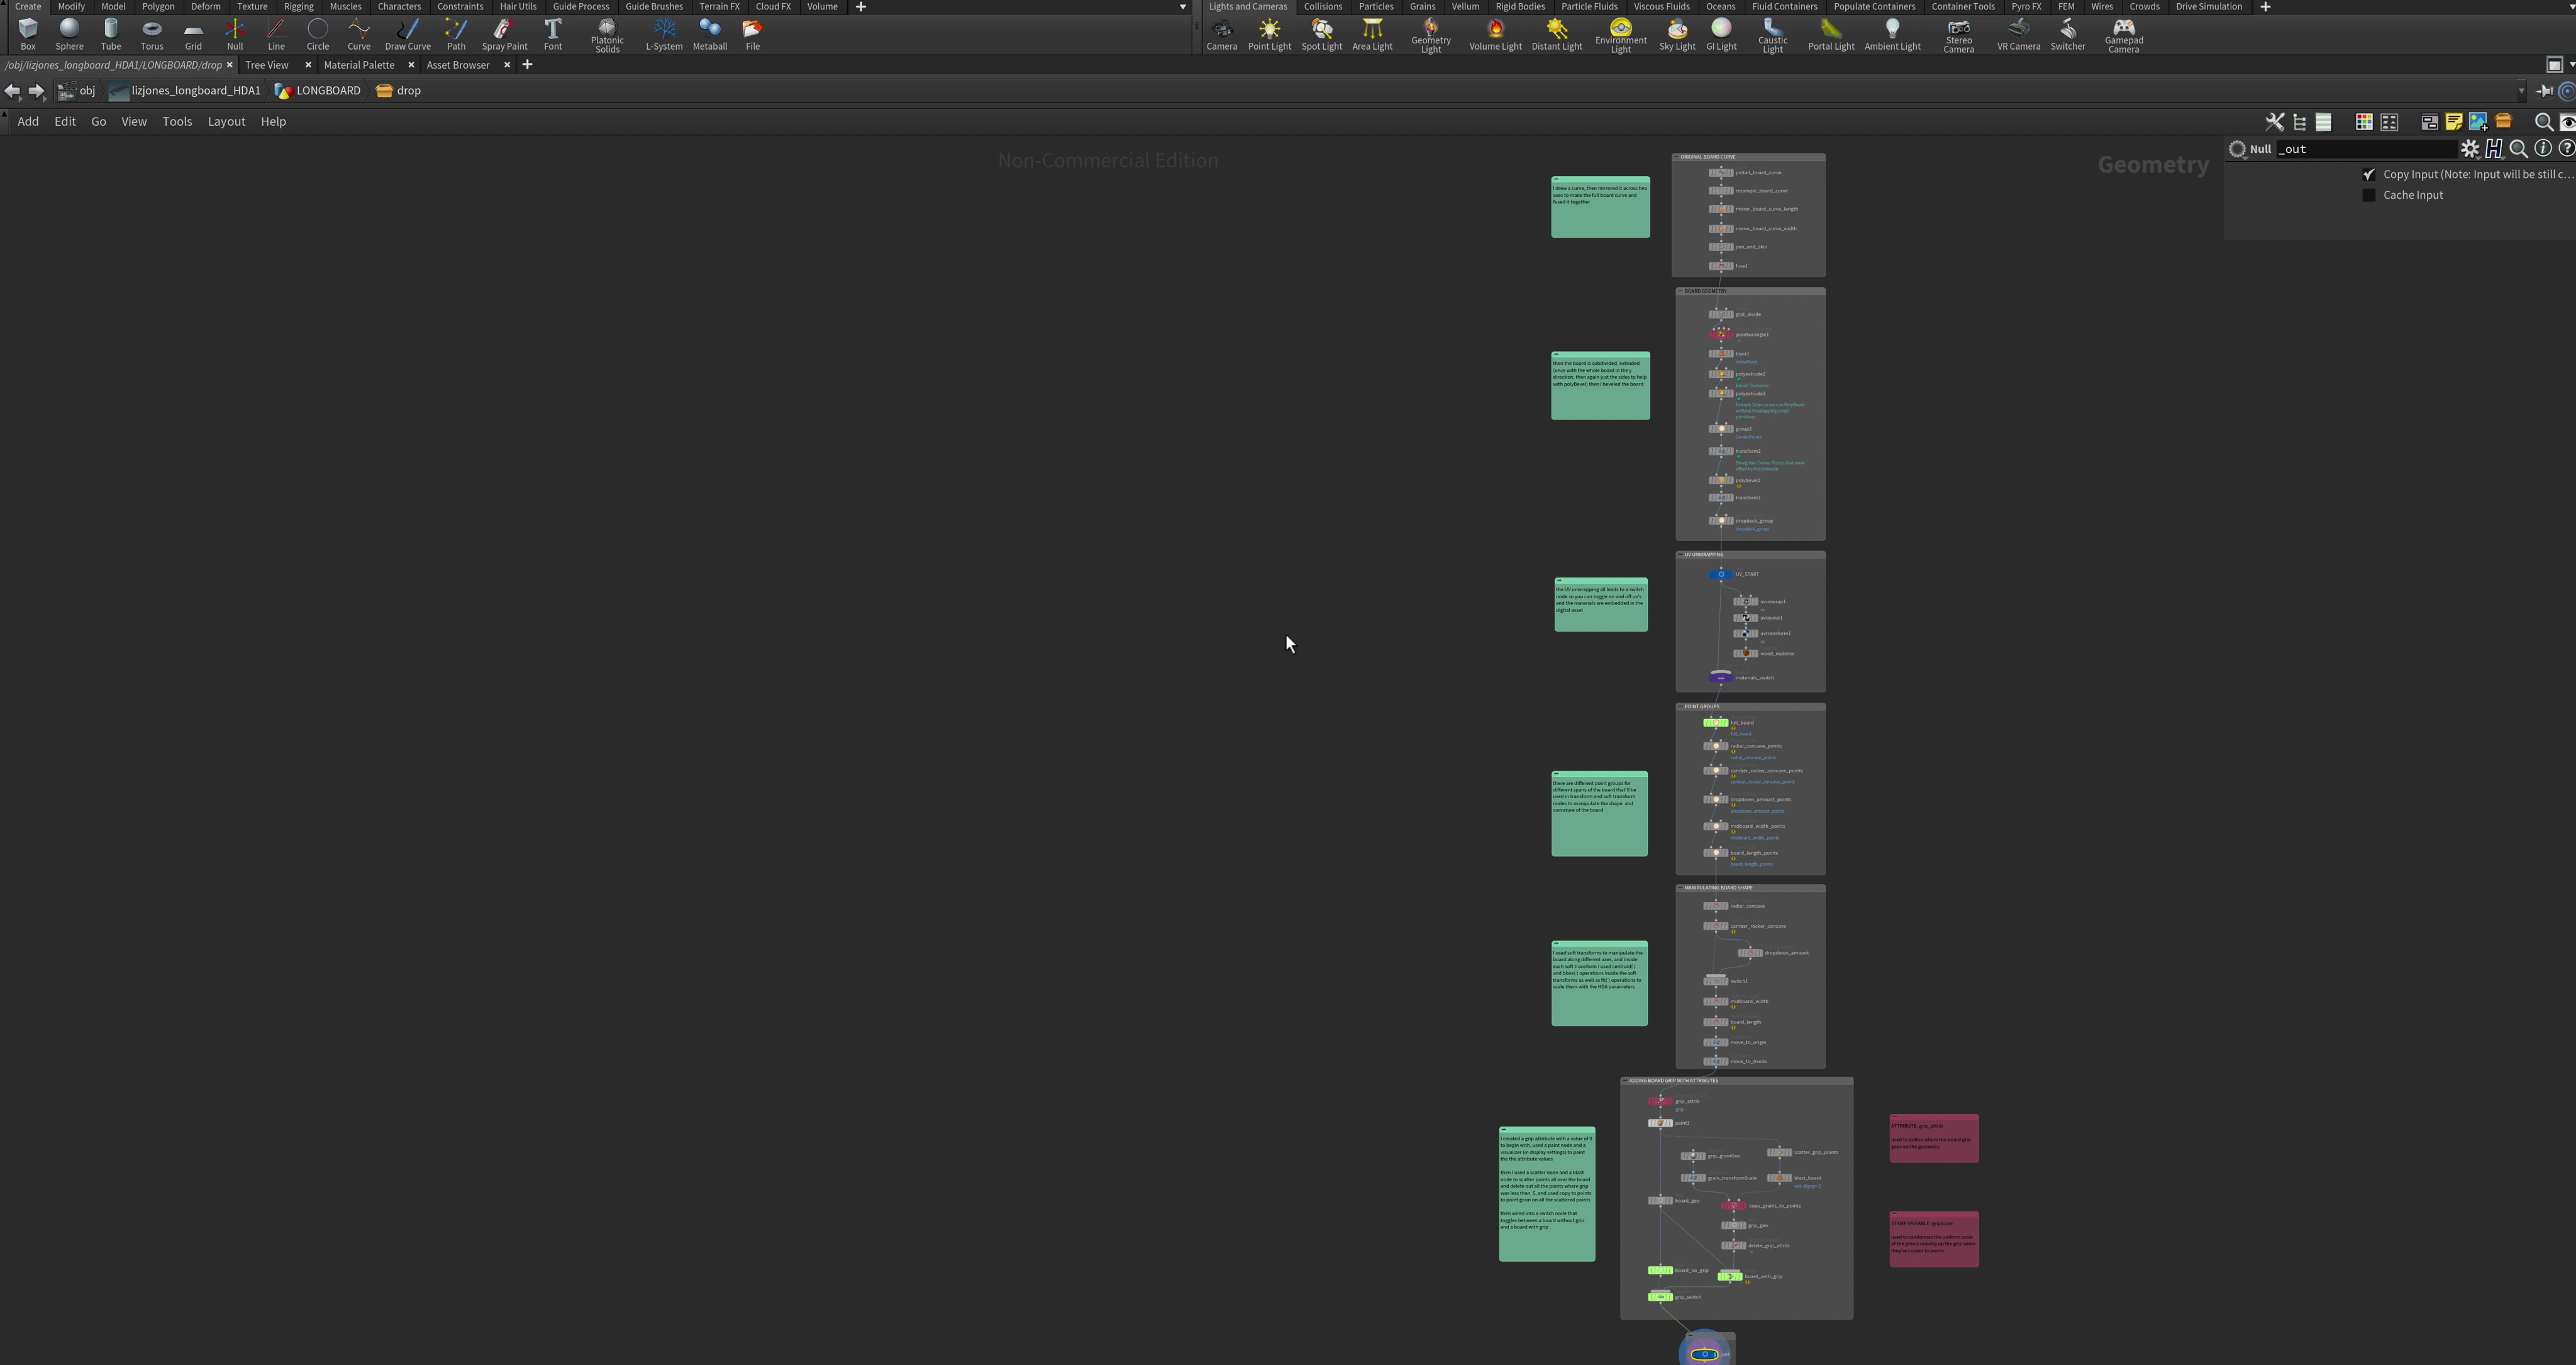The width and height of the screenshot is (2576, 1365).
Task: Select the Line shelf tool
Action: (276, 34)
